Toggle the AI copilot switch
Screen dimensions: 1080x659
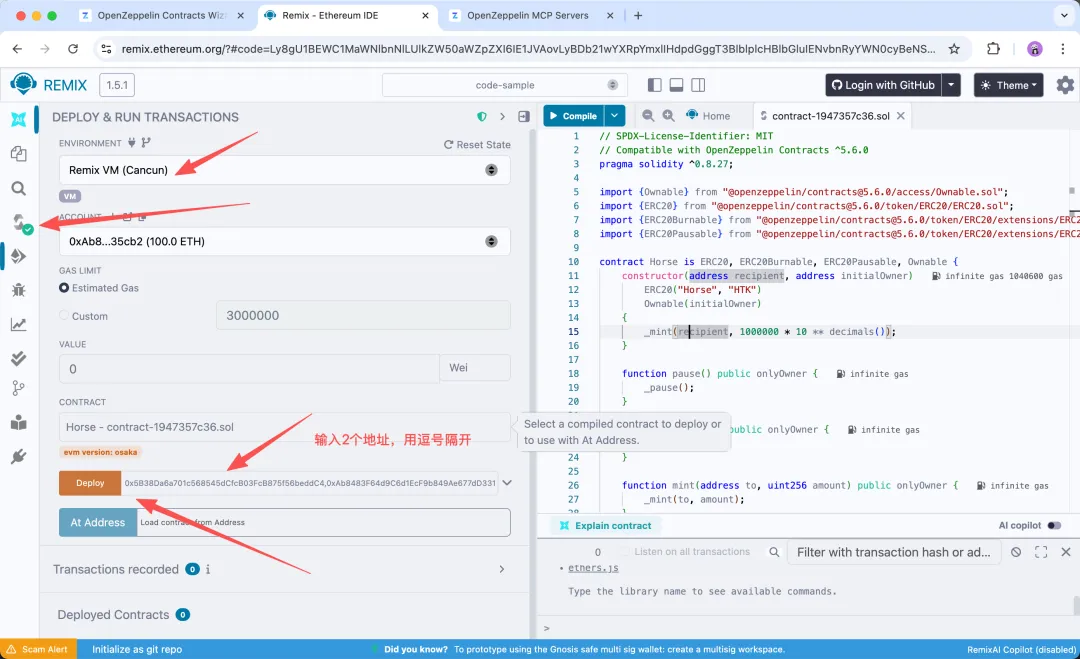[x=1055, y=525]
